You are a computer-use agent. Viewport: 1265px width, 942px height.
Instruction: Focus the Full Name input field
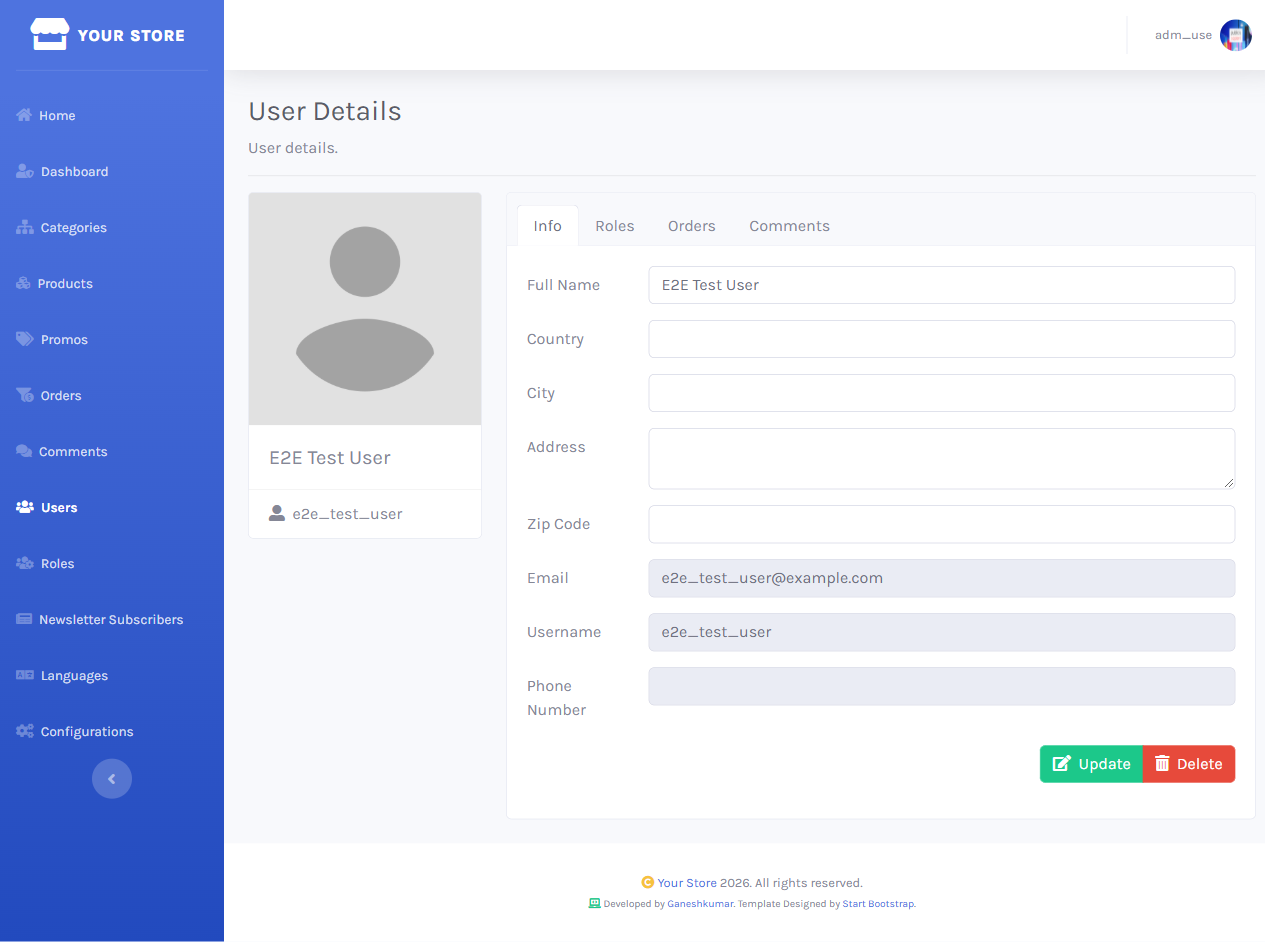941,285
